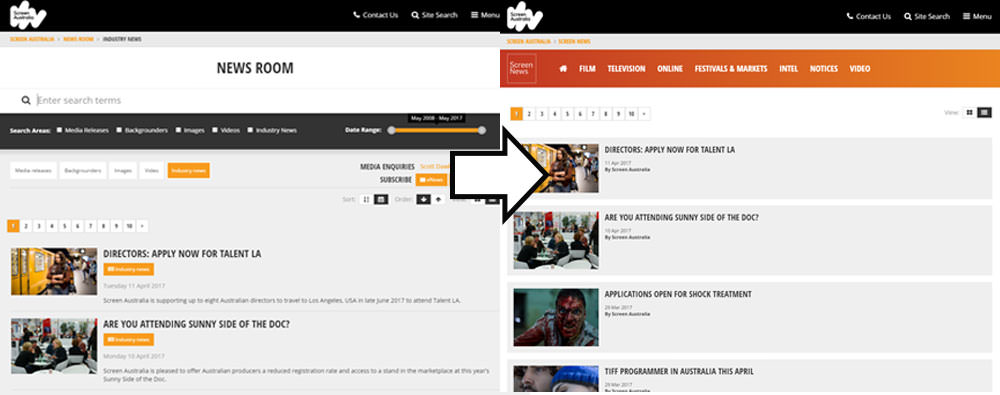Viewport: 1000px width, 395px height.
Task: Sort results by date calendar icon
Action: click(x=381, y=199)
